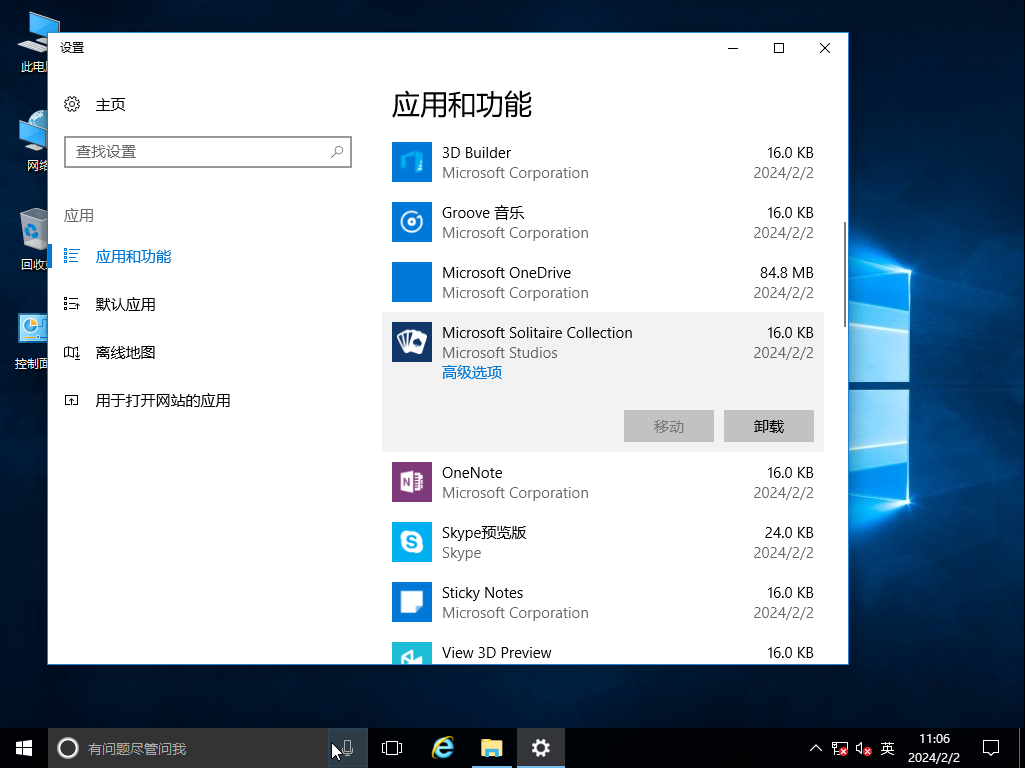This screenshot has width=1025, height=768.
Task: Click the magnifier icon in search box
Action: coord(337,152)
